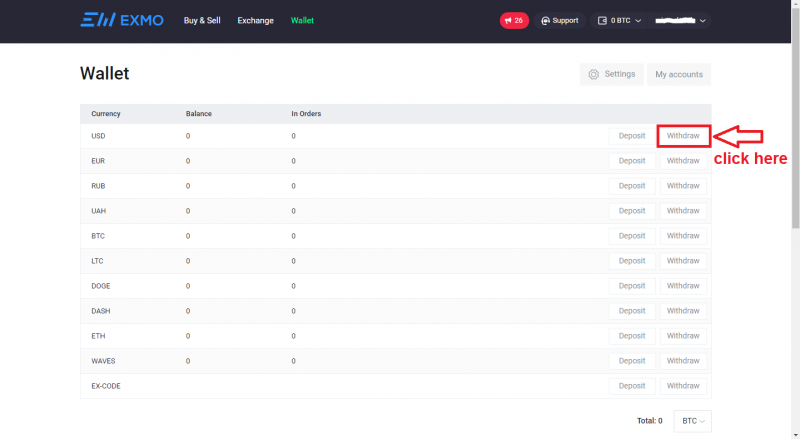The height and width of the screenshot is (439, 800).
Task: Go to Buy & Sell page
Action: 204,20
